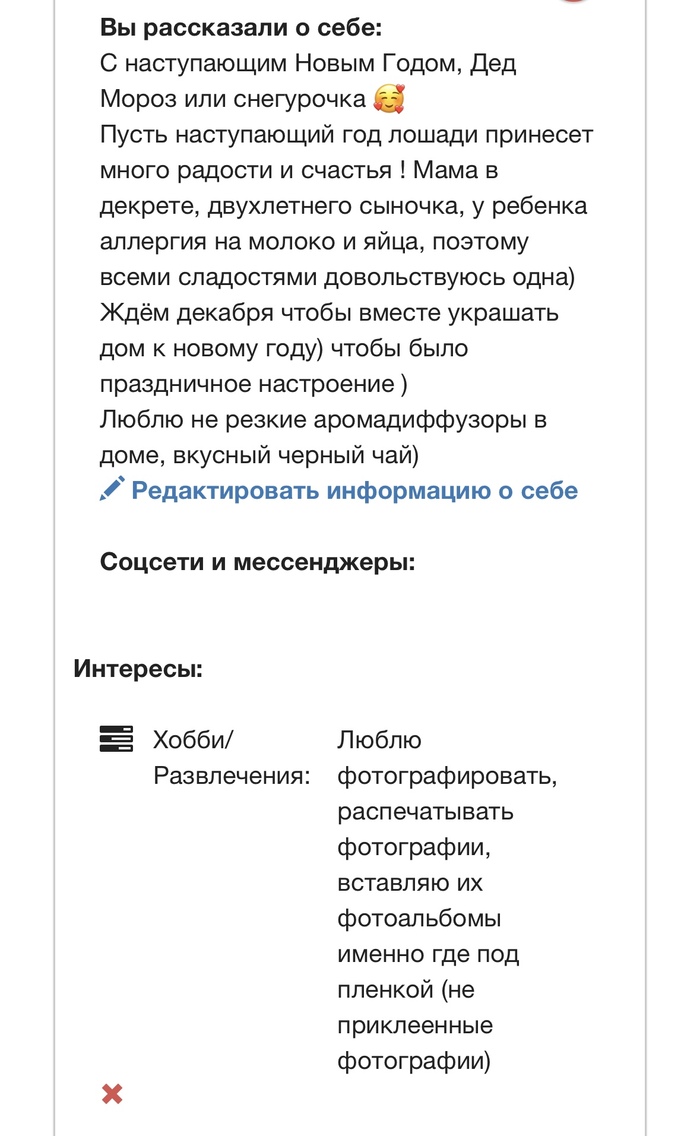Click the line starting "С наступающим Новым Годом"
This screenshot has height=1136, width=700.
click(x=322, y=63)
